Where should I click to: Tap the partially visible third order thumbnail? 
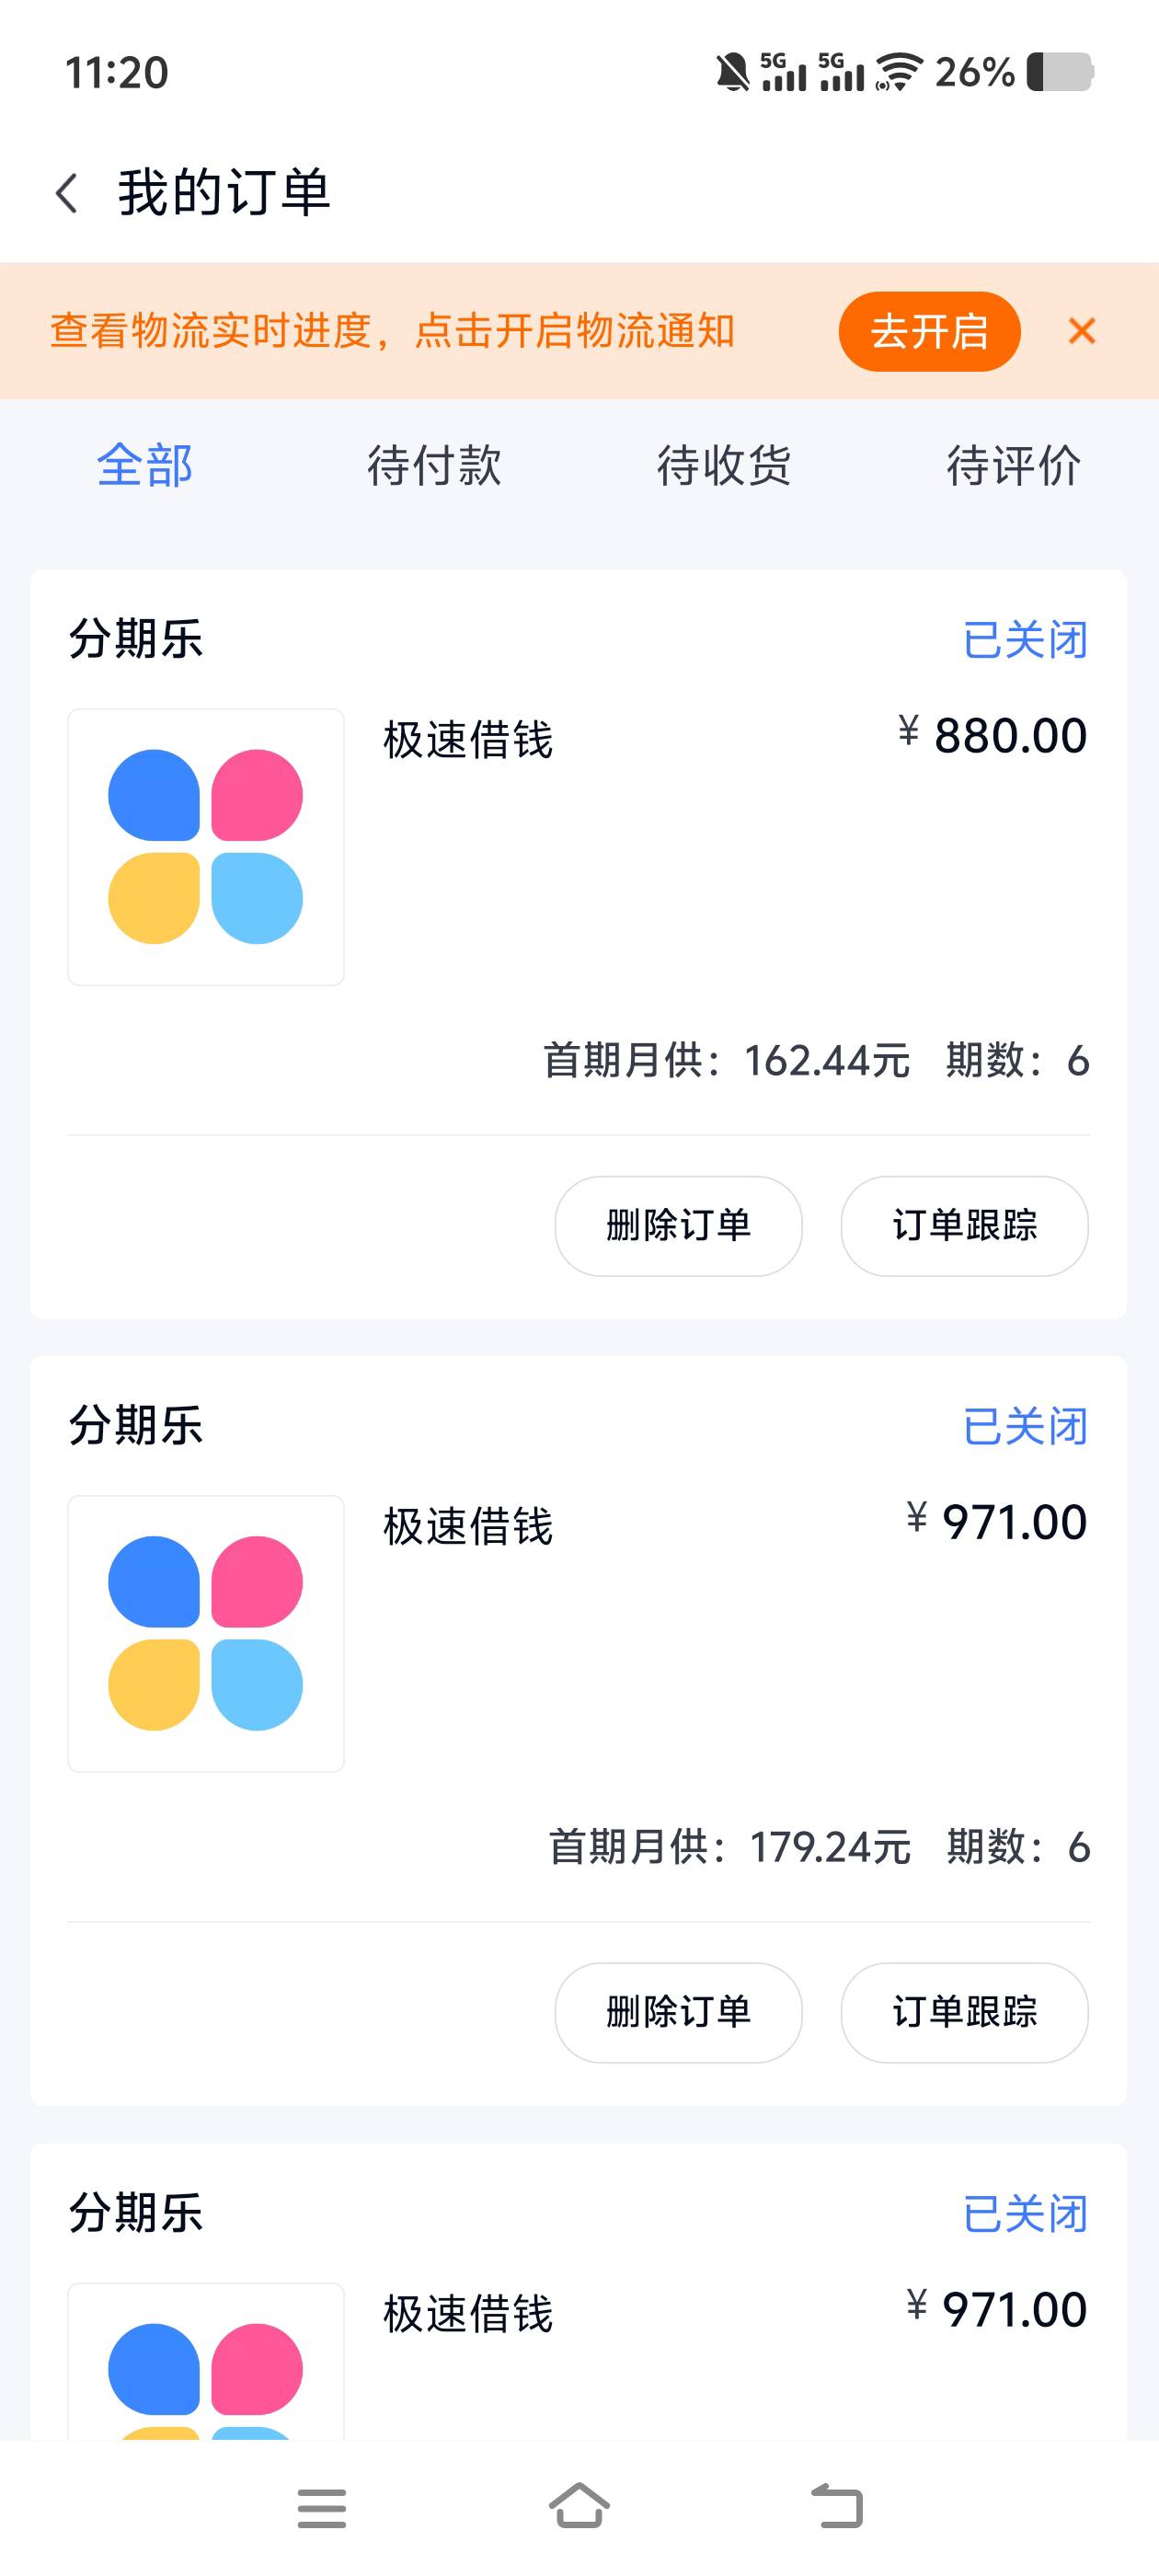(206, 2362)
